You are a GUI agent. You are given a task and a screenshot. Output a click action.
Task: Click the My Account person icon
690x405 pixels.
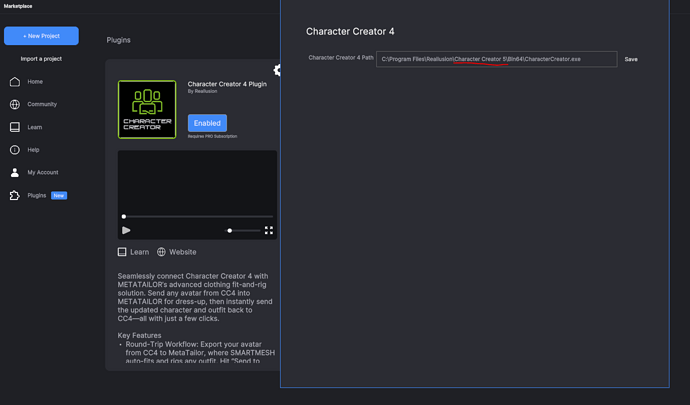point(15,172)
